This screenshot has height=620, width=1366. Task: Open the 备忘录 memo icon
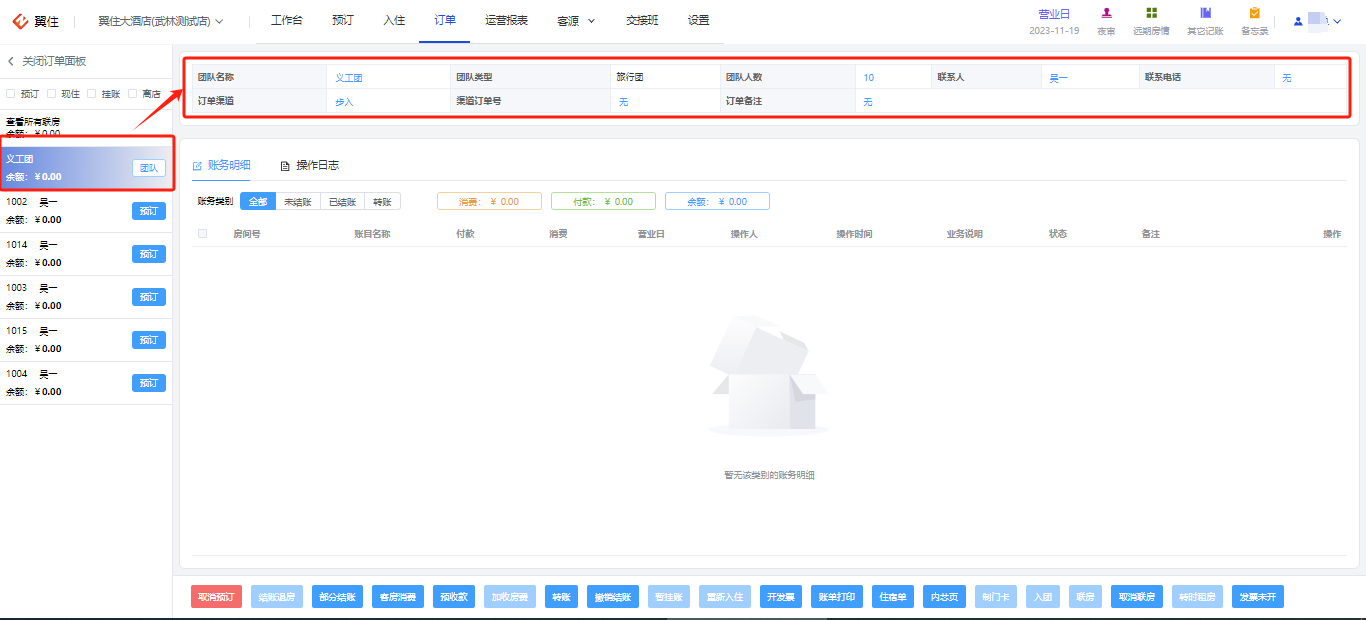coord(1254,13)
